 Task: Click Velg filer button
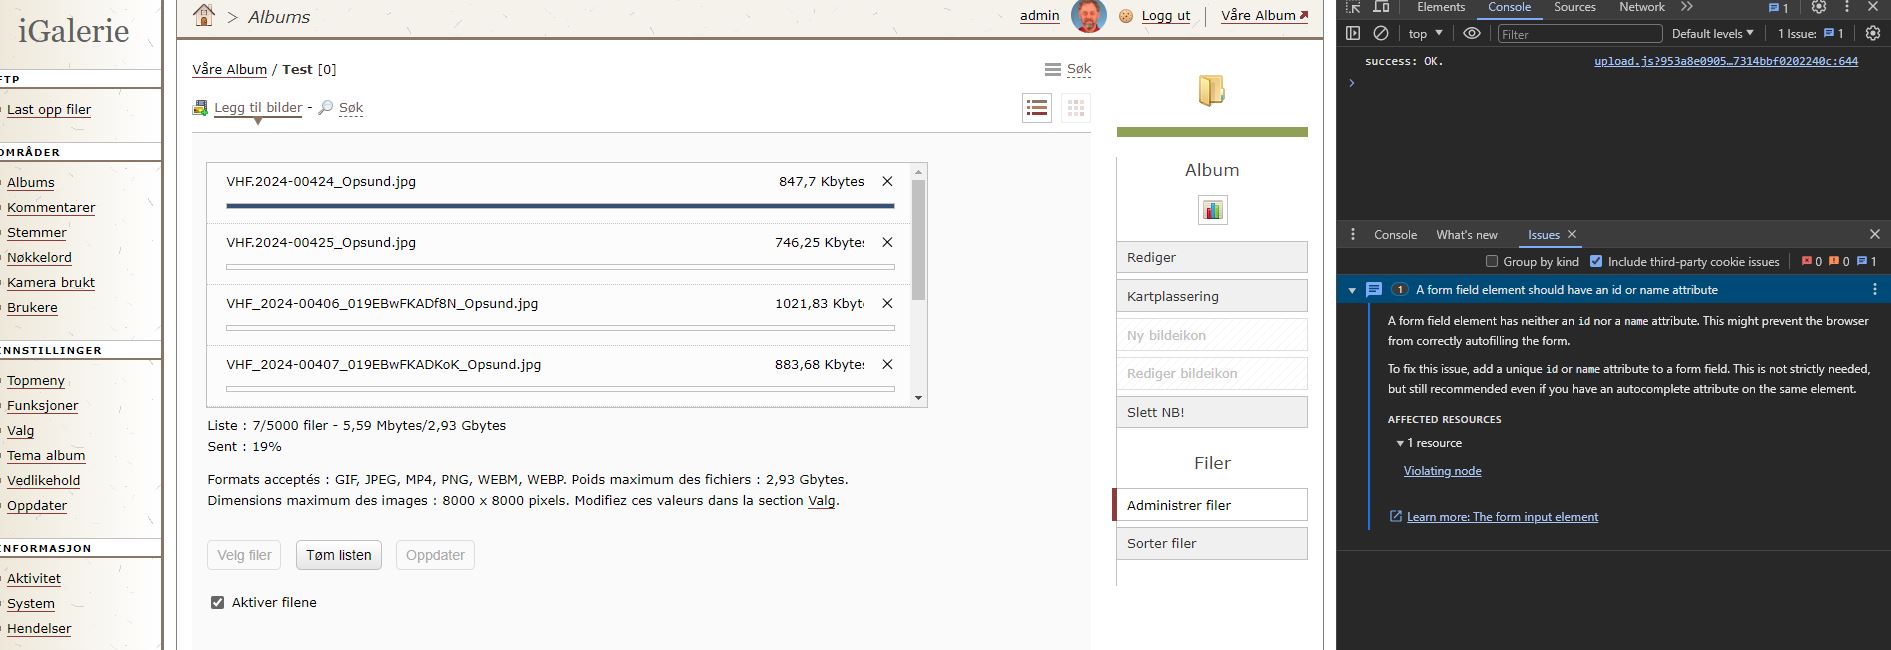point(245,555)
